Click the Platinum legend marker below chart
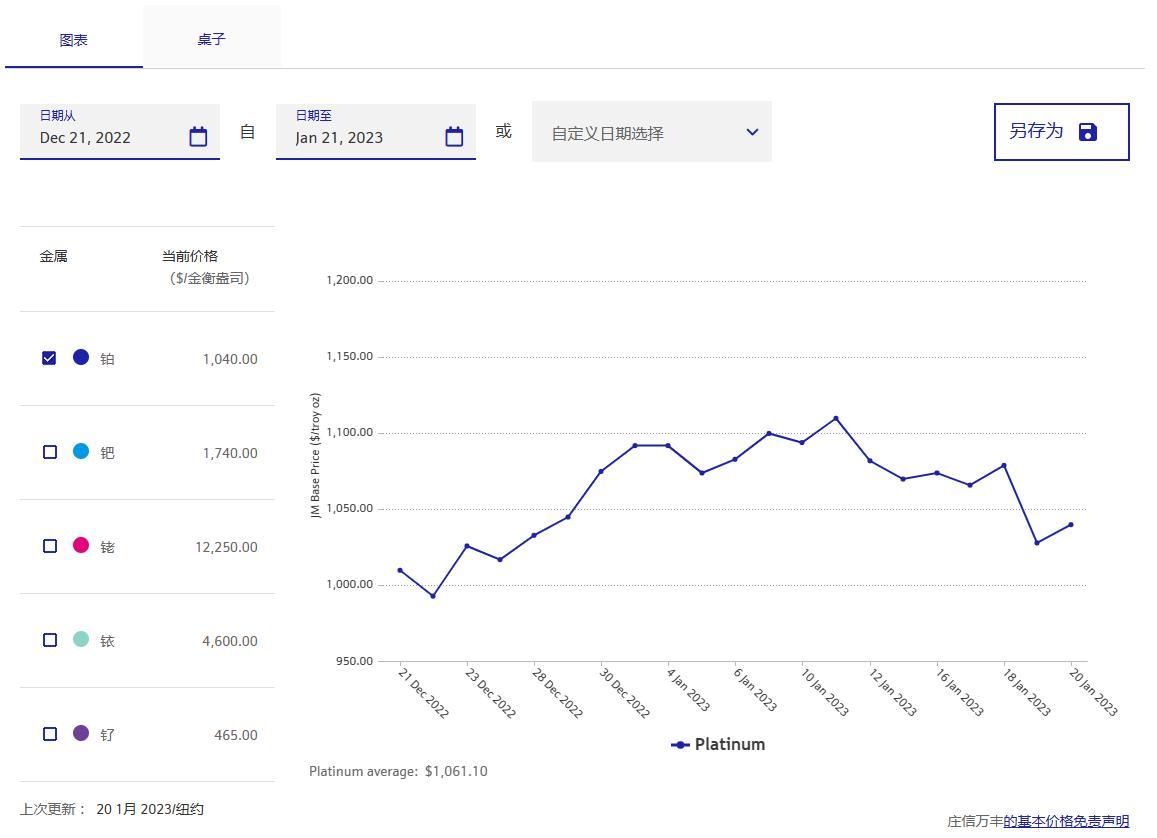Image resolution: width=1157 pixels, height=838 pixels. coord(680,745)
